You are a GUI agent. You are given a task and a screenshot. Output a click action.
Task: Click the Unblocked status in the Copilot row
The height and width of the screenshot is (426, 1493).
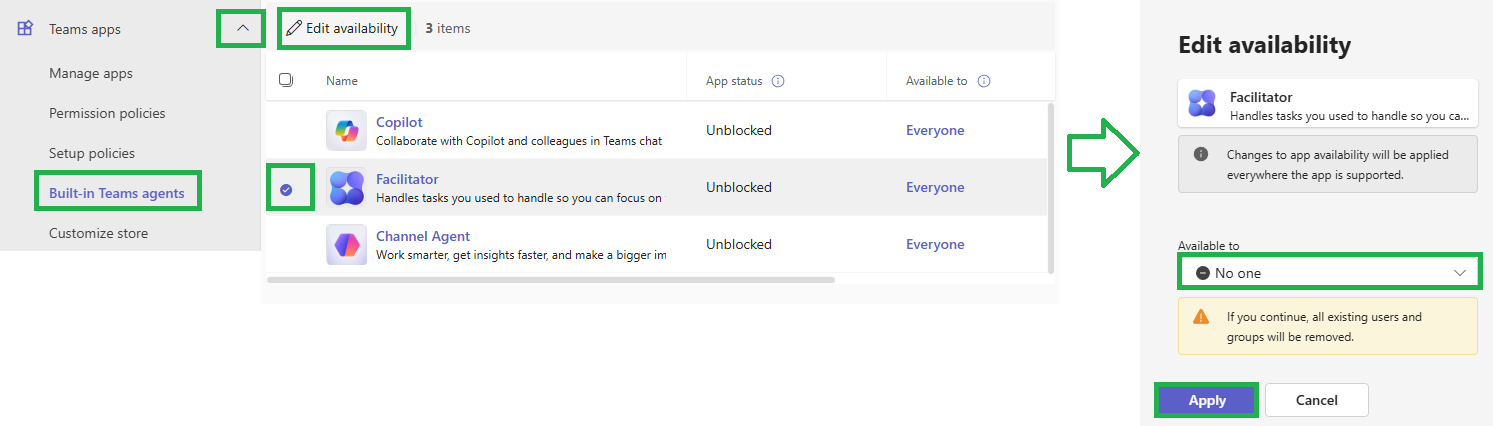[739, 130]
